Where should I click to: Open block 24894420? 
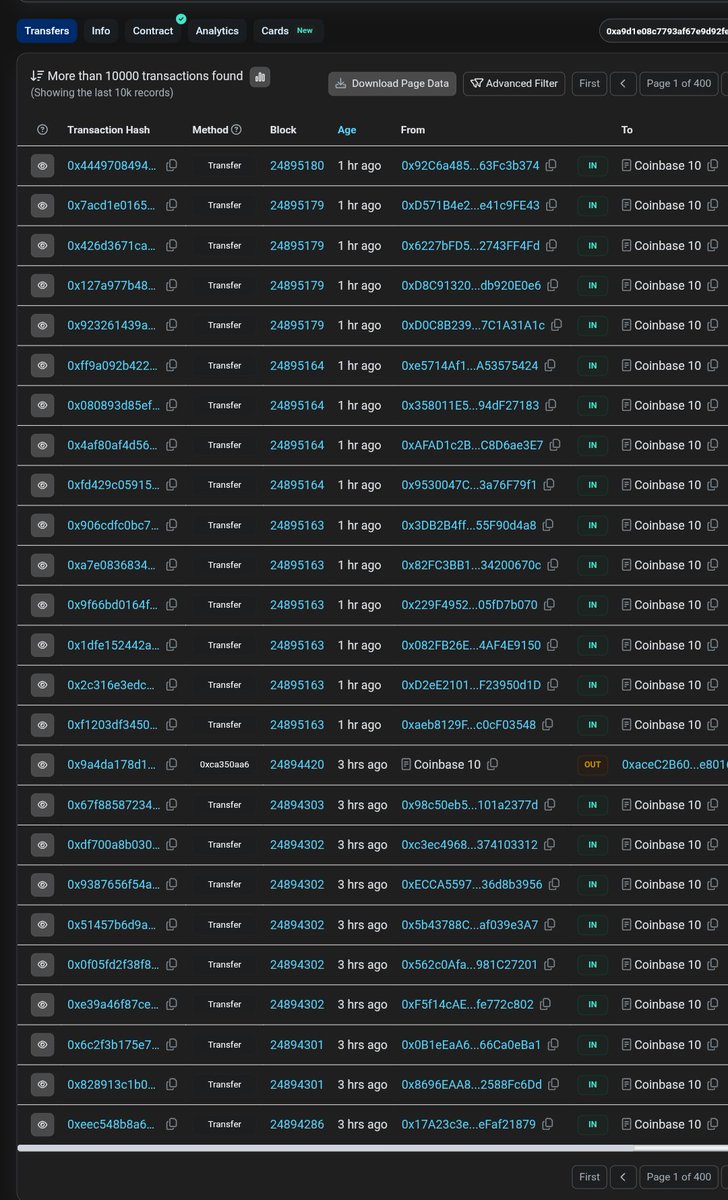(x=297, y=764)
